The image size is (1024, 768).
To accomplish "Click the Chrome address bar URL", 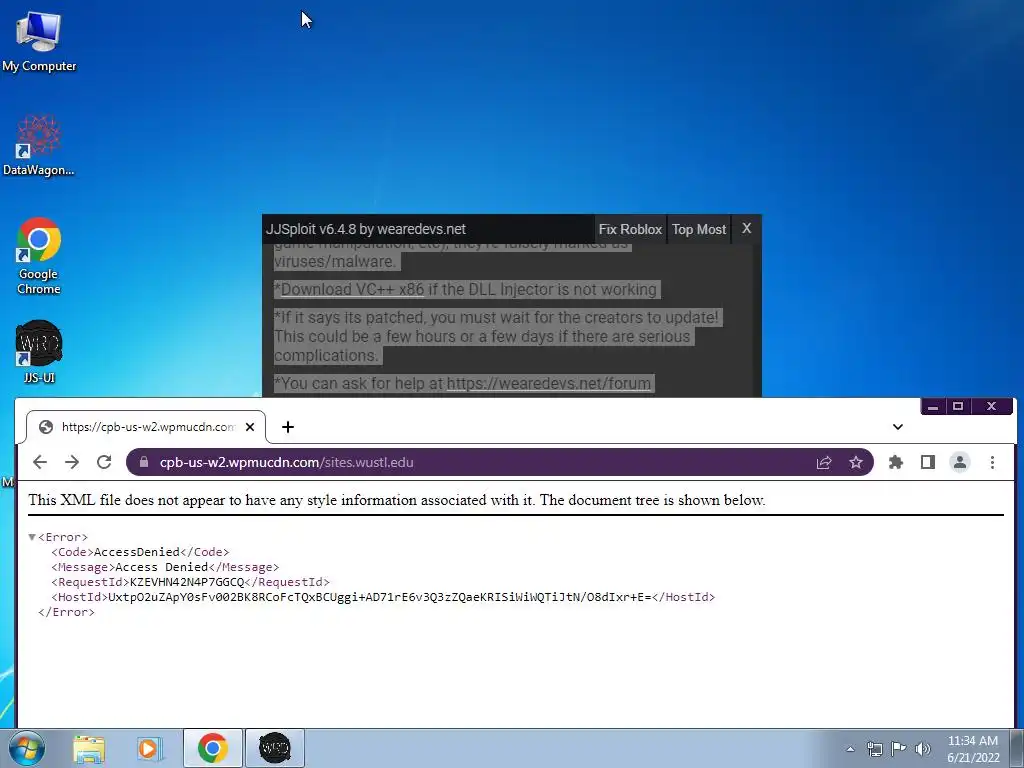I will (x=287, y=462).
